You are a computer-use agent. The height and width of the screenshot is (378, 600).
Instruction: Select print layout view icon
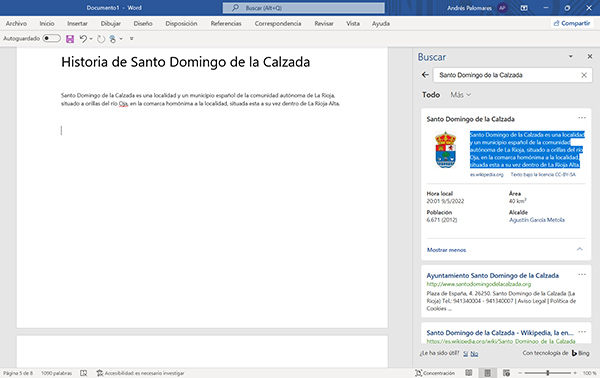(488, 373)
